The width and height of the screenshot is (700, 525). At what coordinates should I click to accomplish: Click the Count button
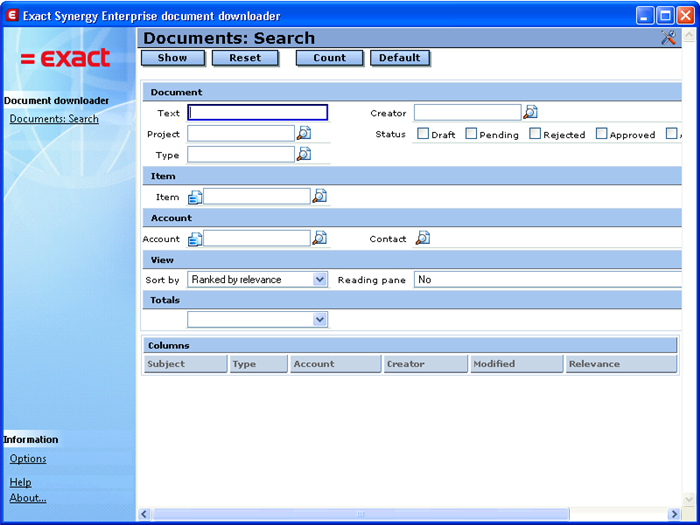point(329,58)
